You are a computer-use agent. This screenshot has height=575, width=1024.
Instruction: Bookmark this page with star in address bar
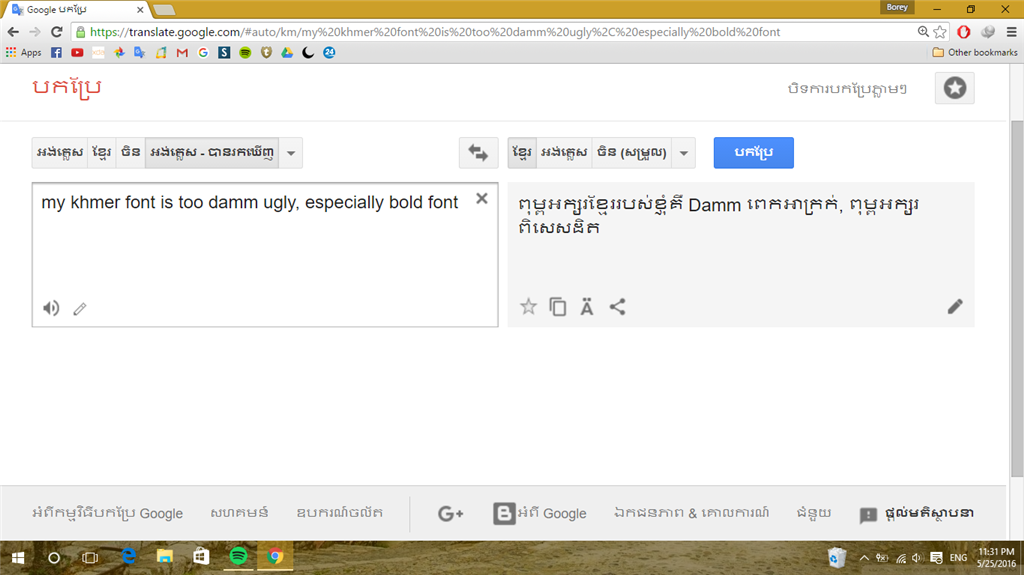point(940,32)
